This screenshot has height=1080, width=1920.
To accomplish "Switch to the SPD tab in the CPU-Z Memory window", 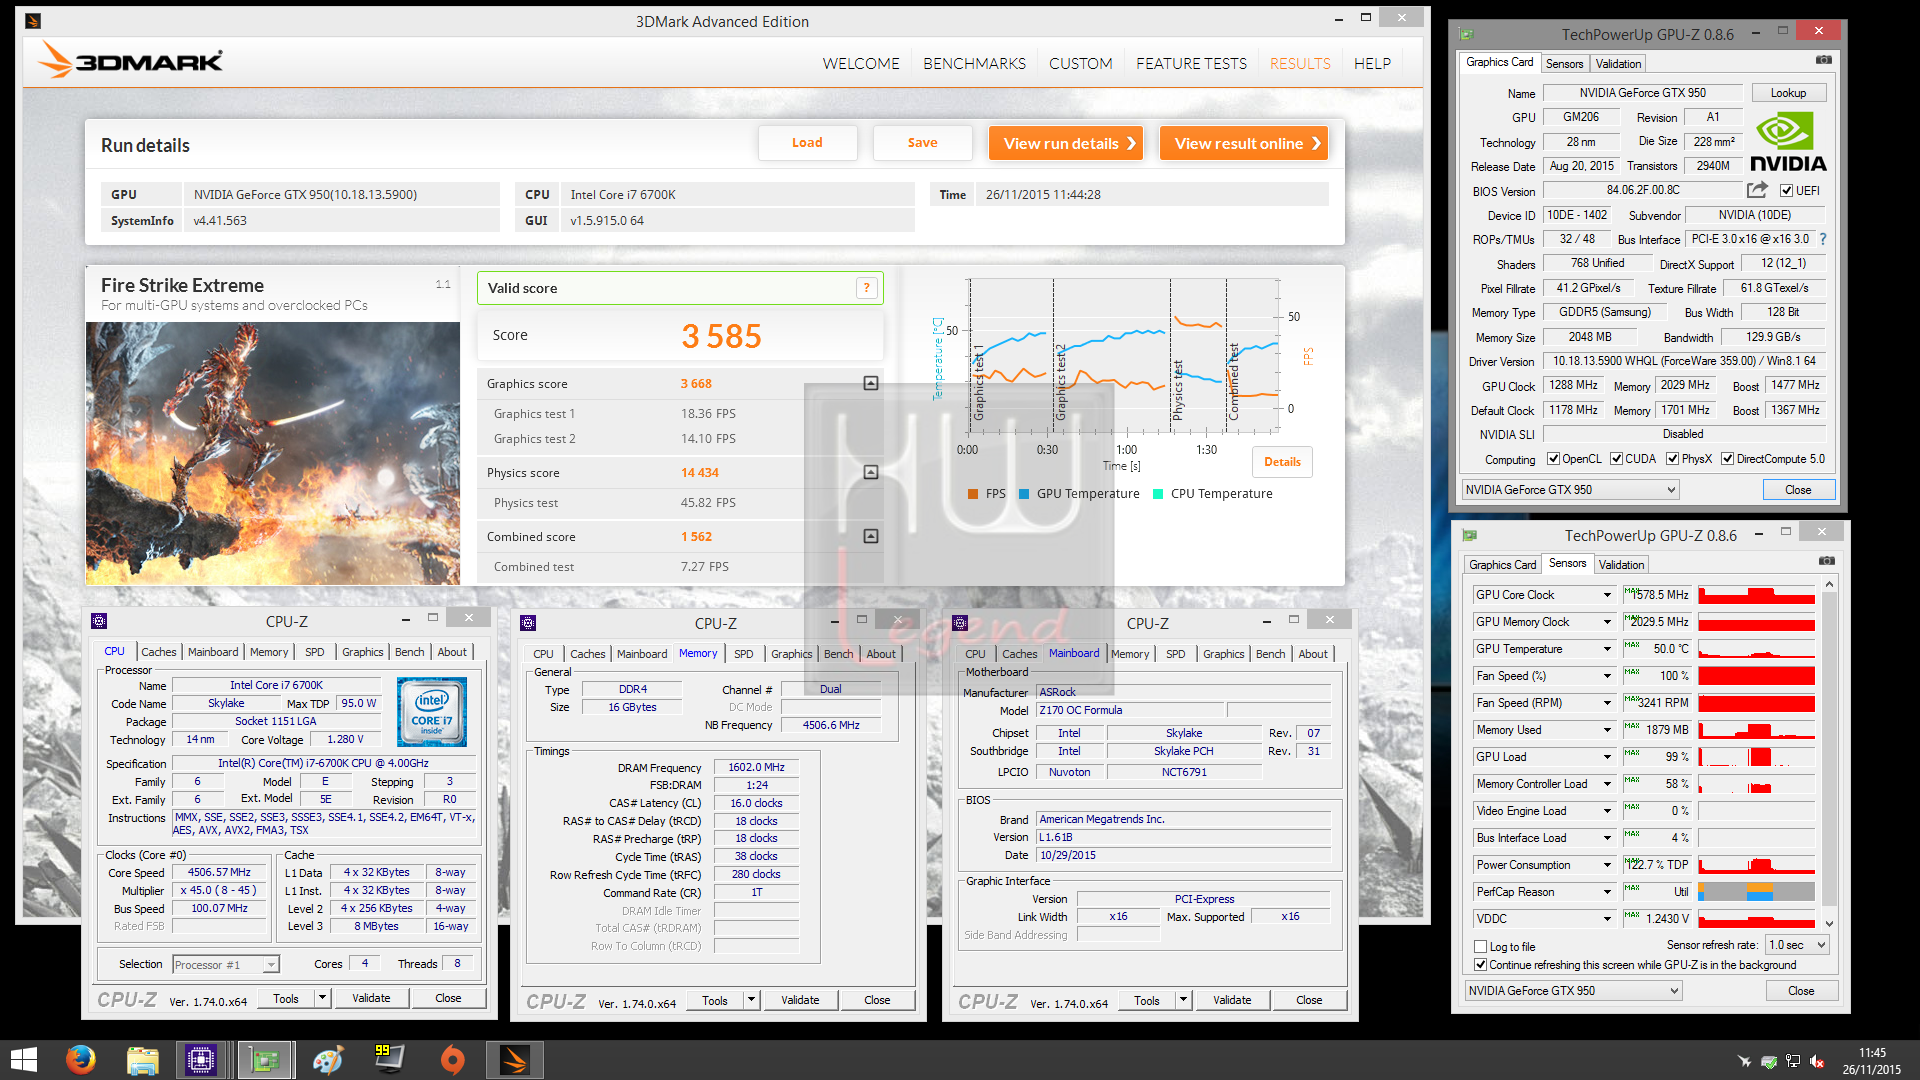I will [x=743, y=654].
